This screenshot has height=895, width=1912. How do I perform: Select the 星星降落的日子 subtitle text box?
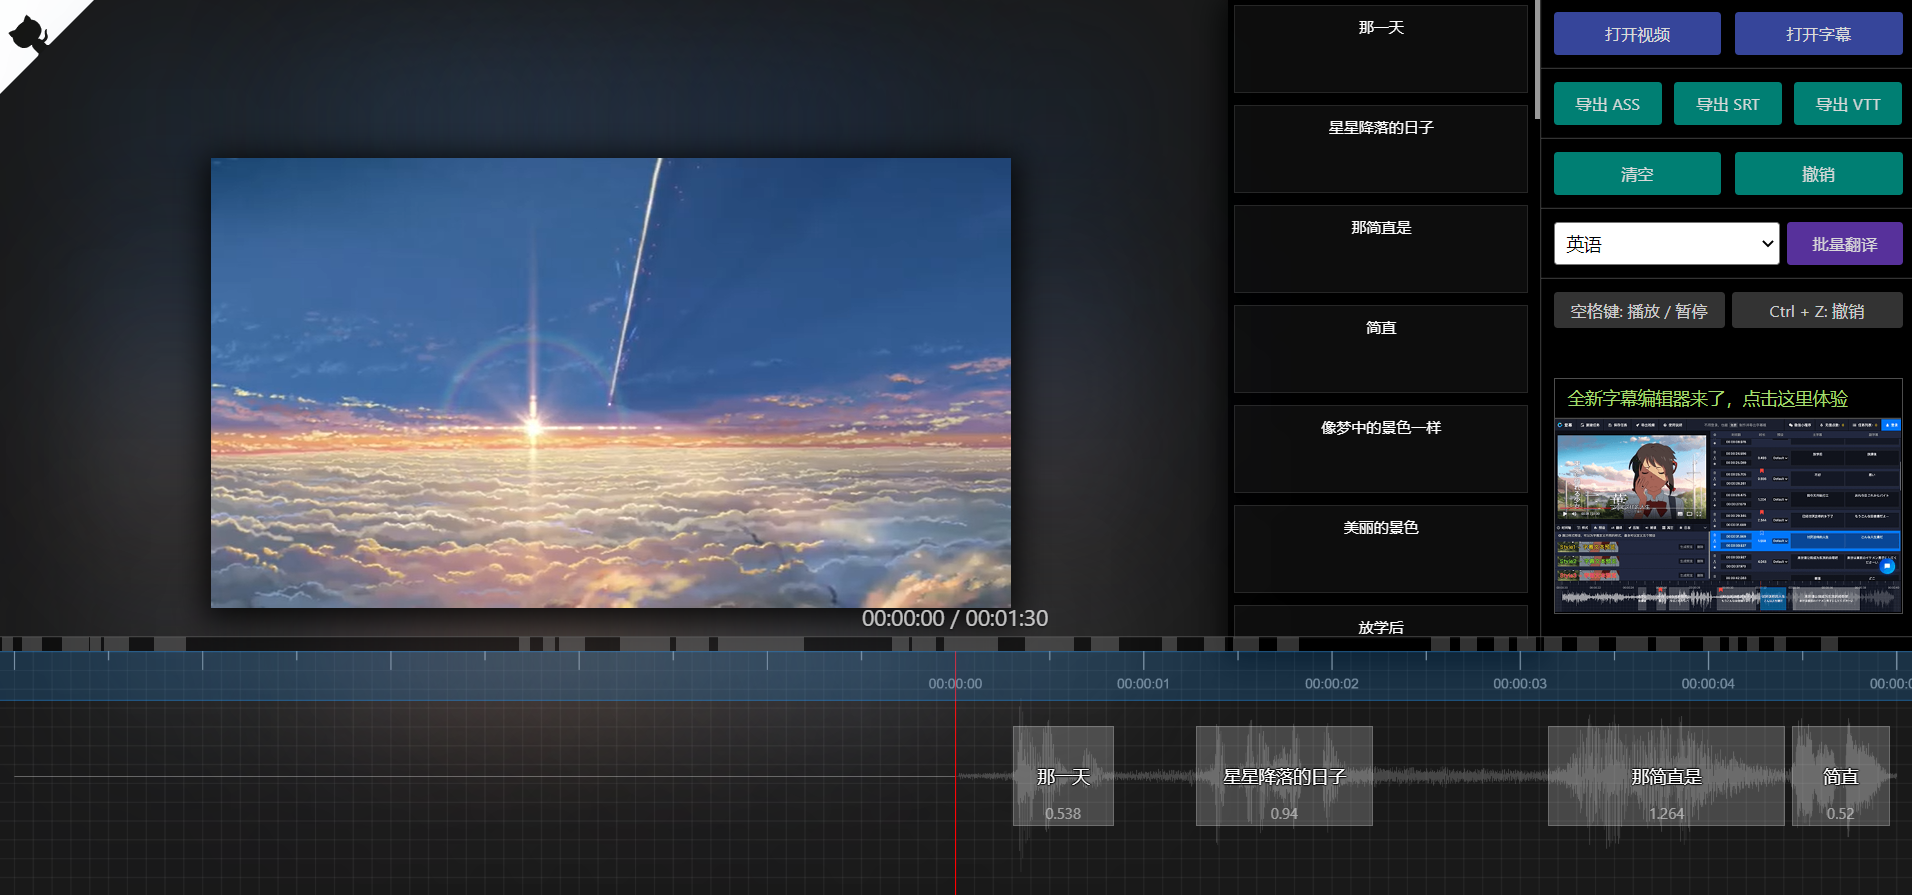point(1380,149)
